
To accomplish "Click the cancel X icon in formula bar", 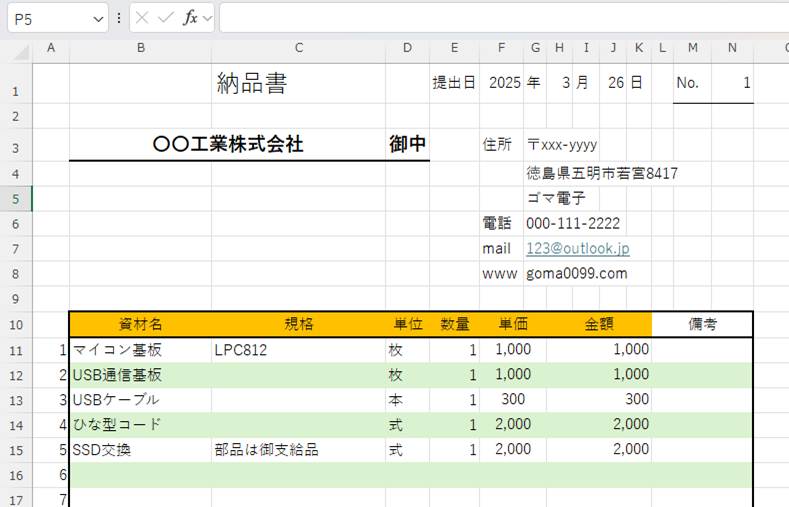I will pos(143,18).
